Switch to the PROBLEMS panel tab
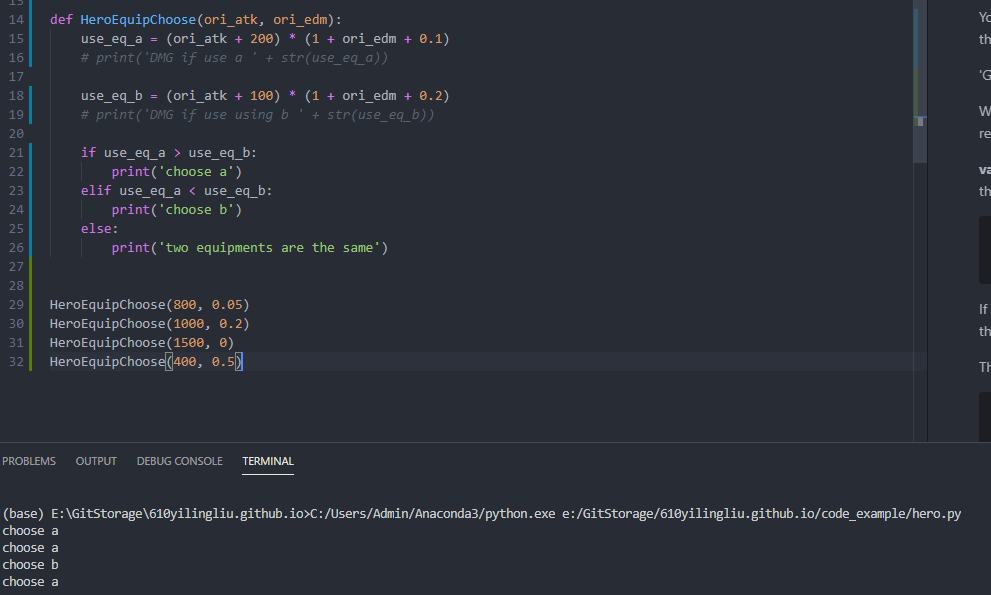The image size is (991, 595). 28,461
